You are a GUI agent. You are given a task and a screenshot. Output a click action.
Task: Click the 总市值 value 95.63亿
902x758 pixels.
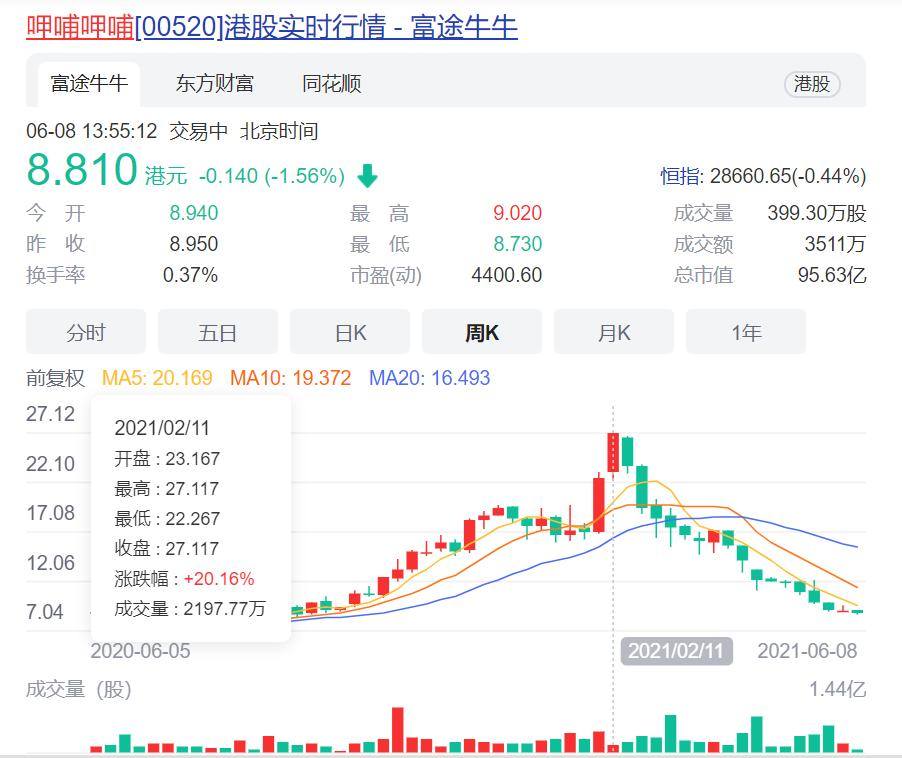(x=832, y=275)
